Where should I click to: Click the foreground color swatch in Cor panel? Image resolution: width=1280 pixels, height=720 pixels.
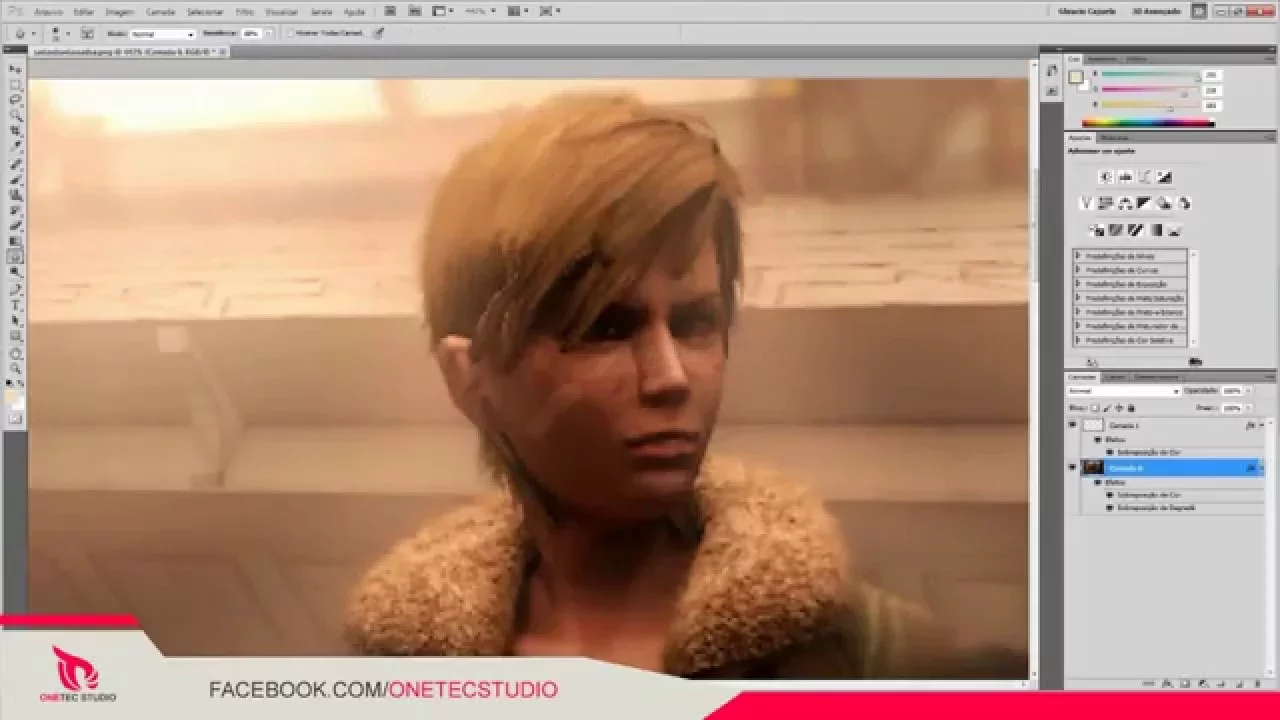[x=1075, y=77]
